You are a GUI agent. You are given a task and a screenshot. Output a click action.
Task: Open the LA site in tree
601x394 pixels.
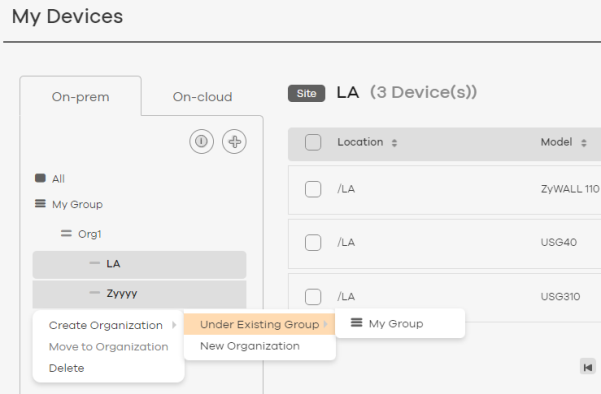tap(139, 264)
